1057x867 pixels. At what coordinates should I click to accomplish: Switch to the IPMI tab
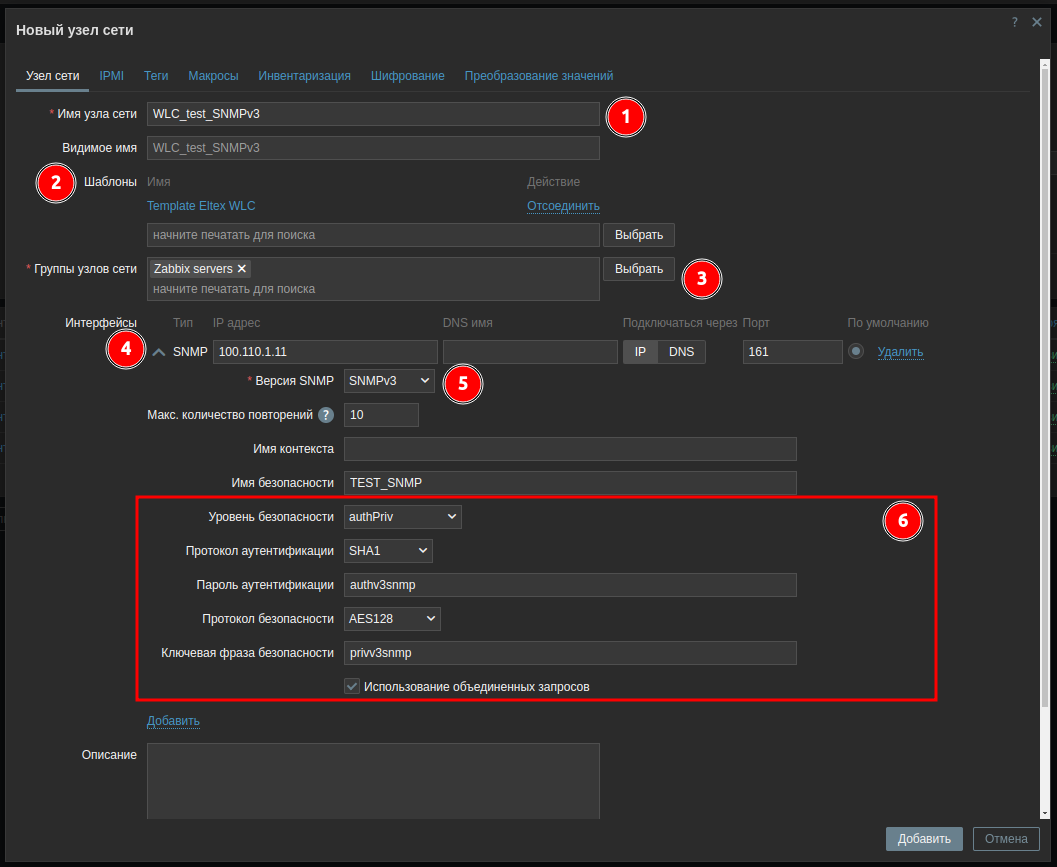(x=111, y=76)
